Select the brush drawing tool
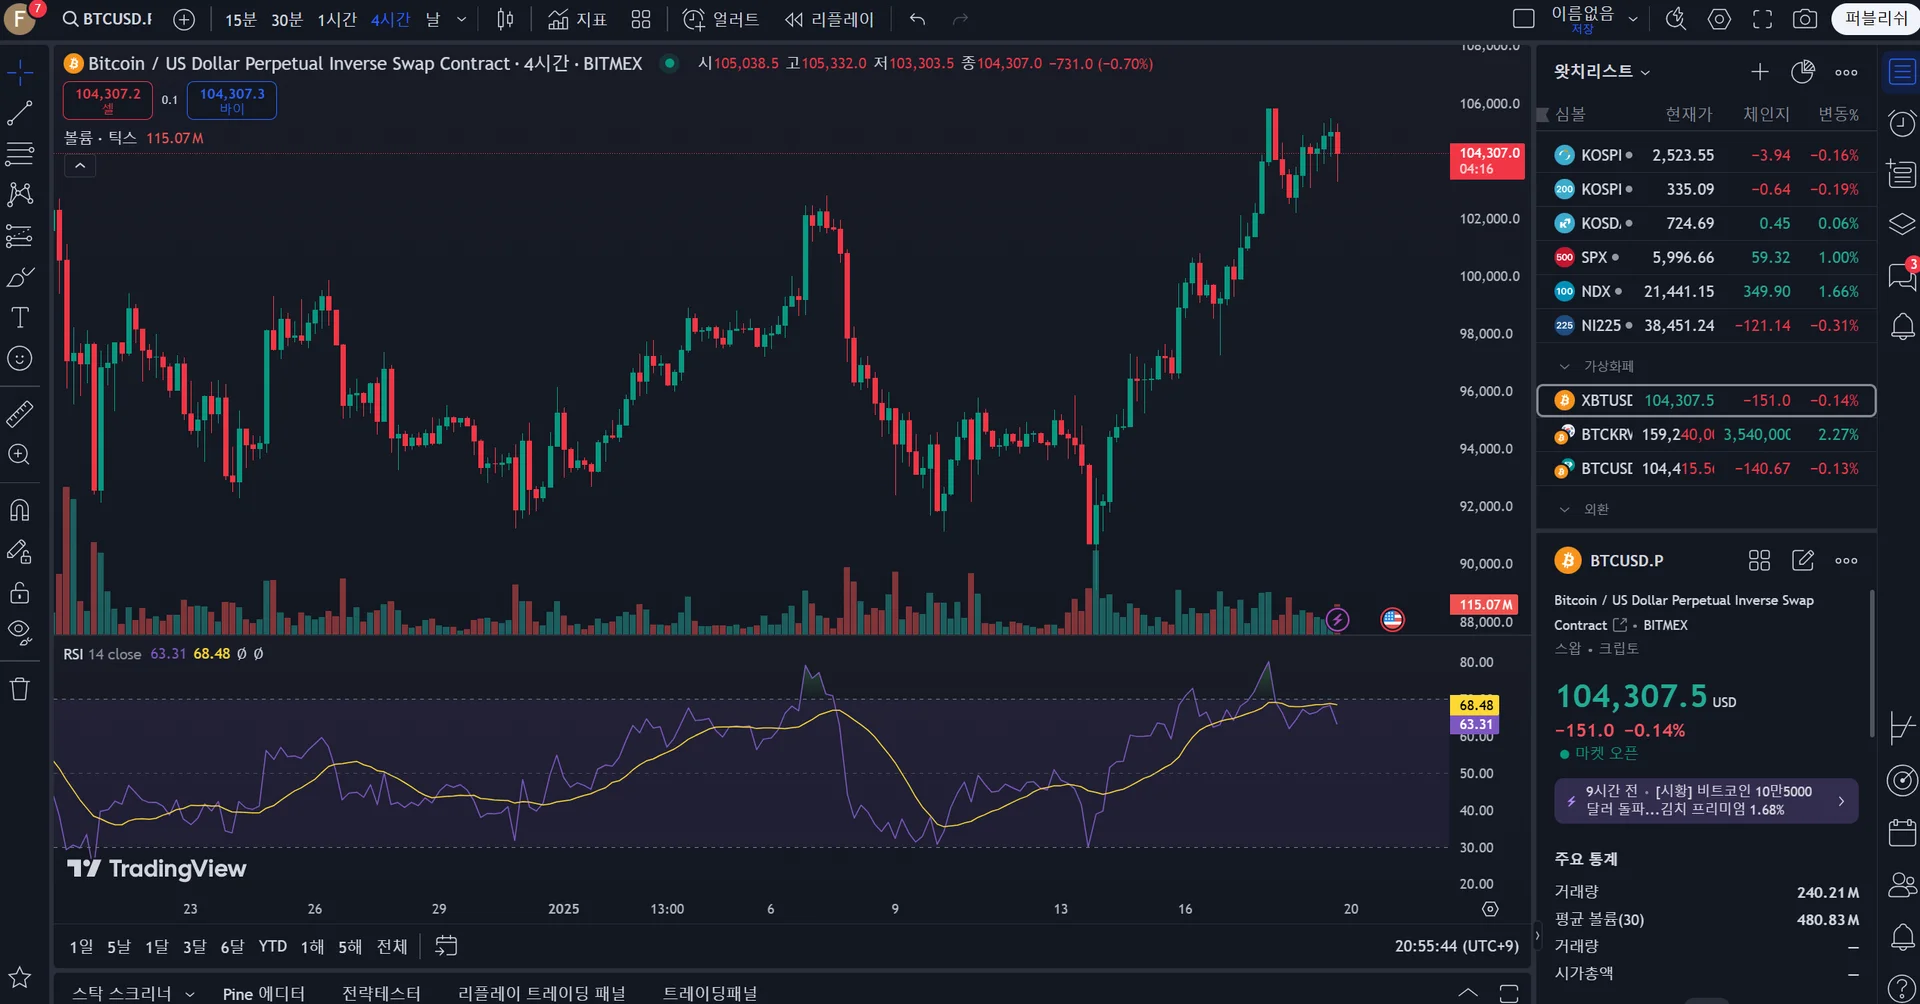The image size is (1920, 1004). click(x=20, y=277)
